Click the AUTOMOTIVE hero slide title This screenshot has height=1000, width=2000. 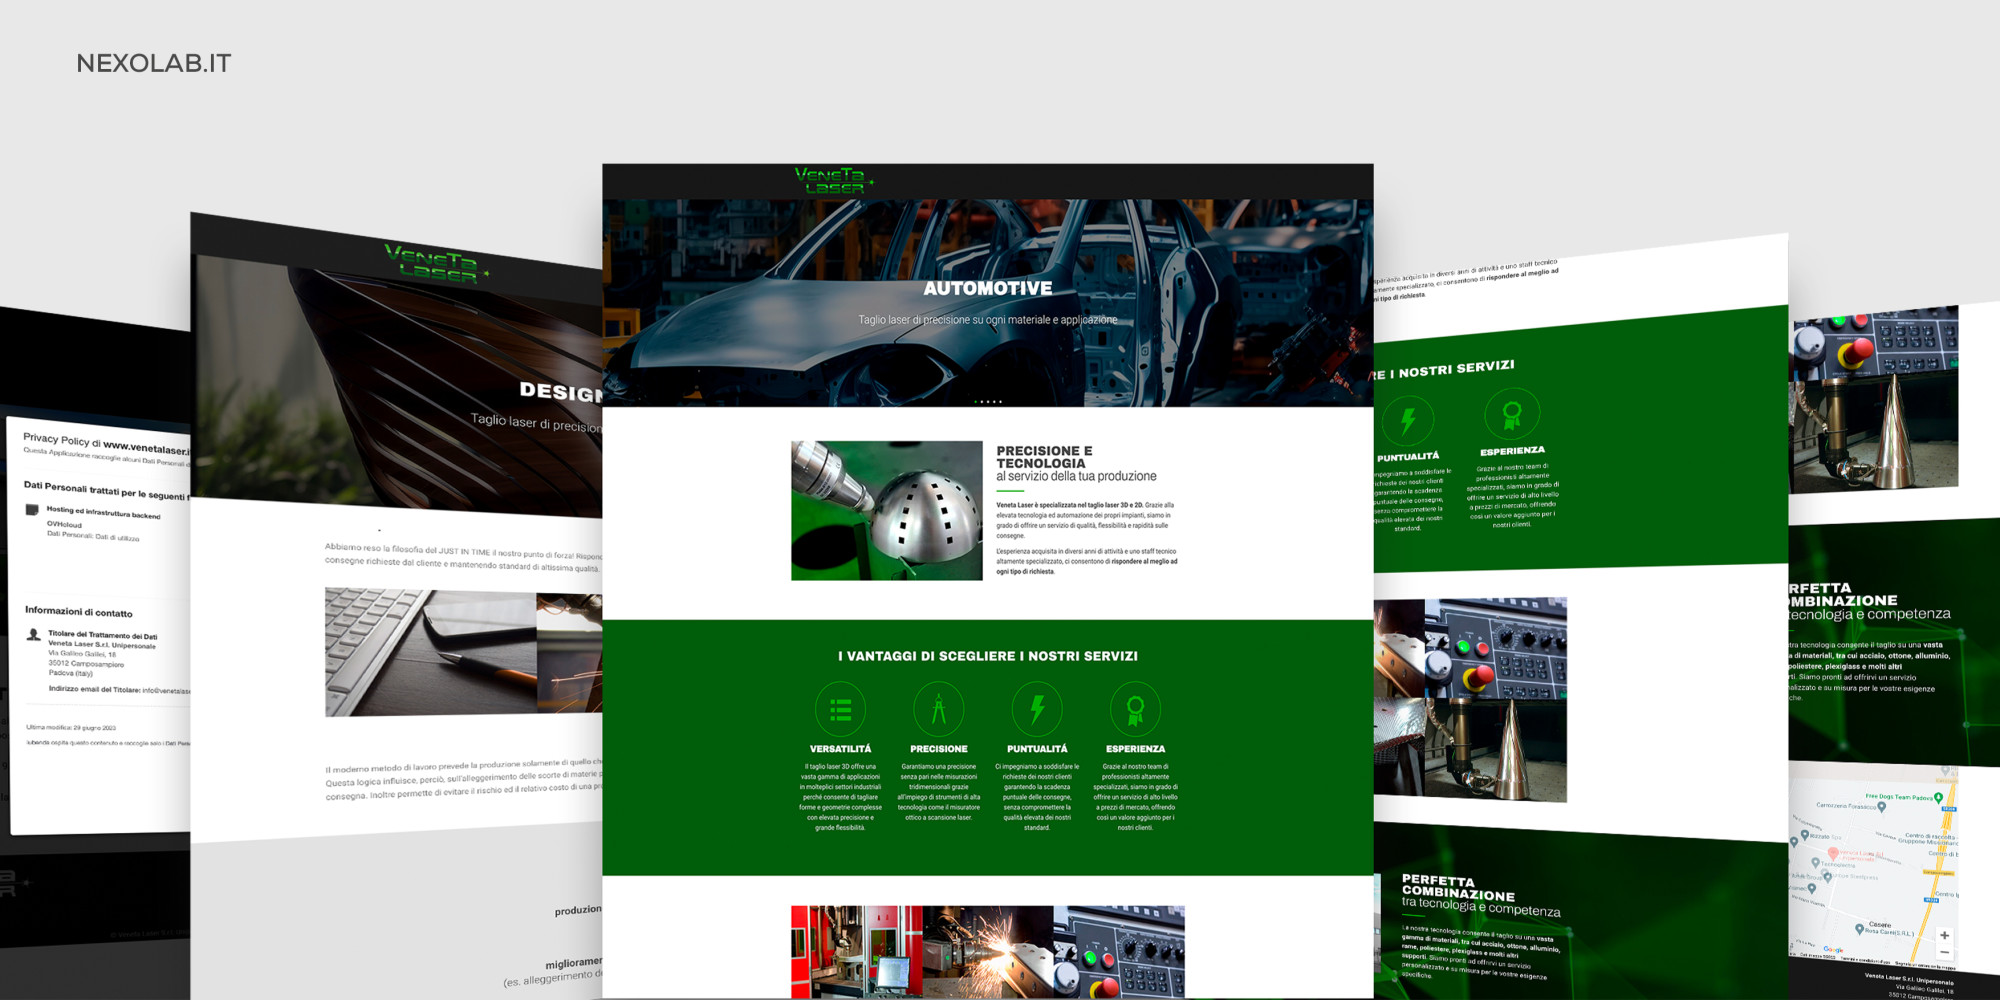pos(987,289)
